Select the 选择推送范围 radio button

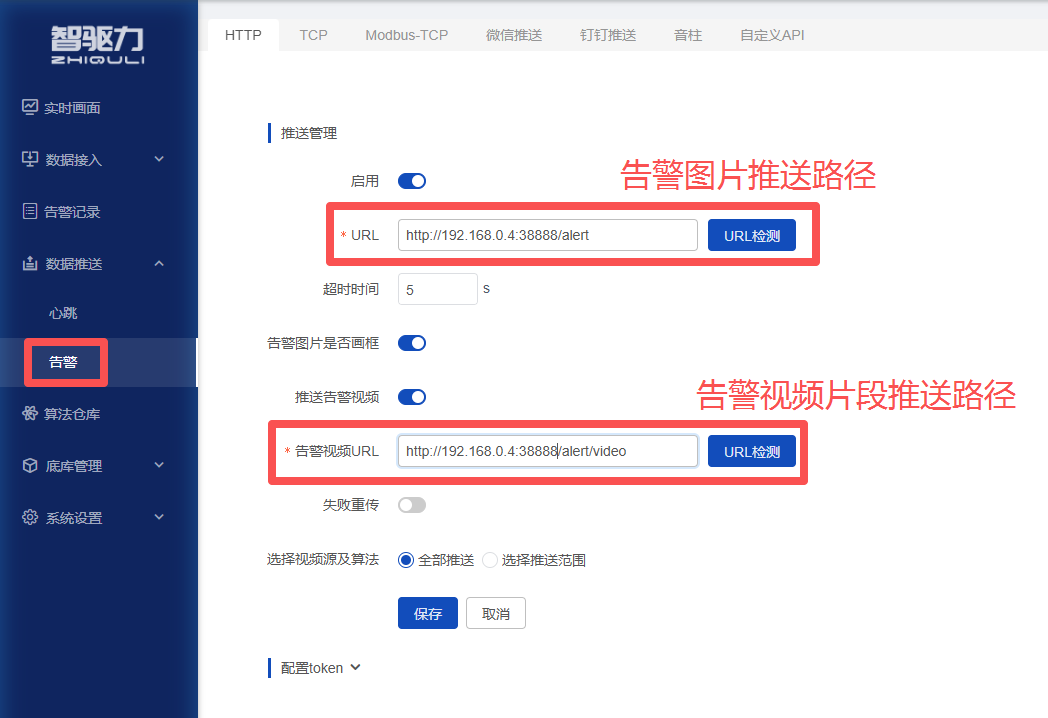click(490, 560)
